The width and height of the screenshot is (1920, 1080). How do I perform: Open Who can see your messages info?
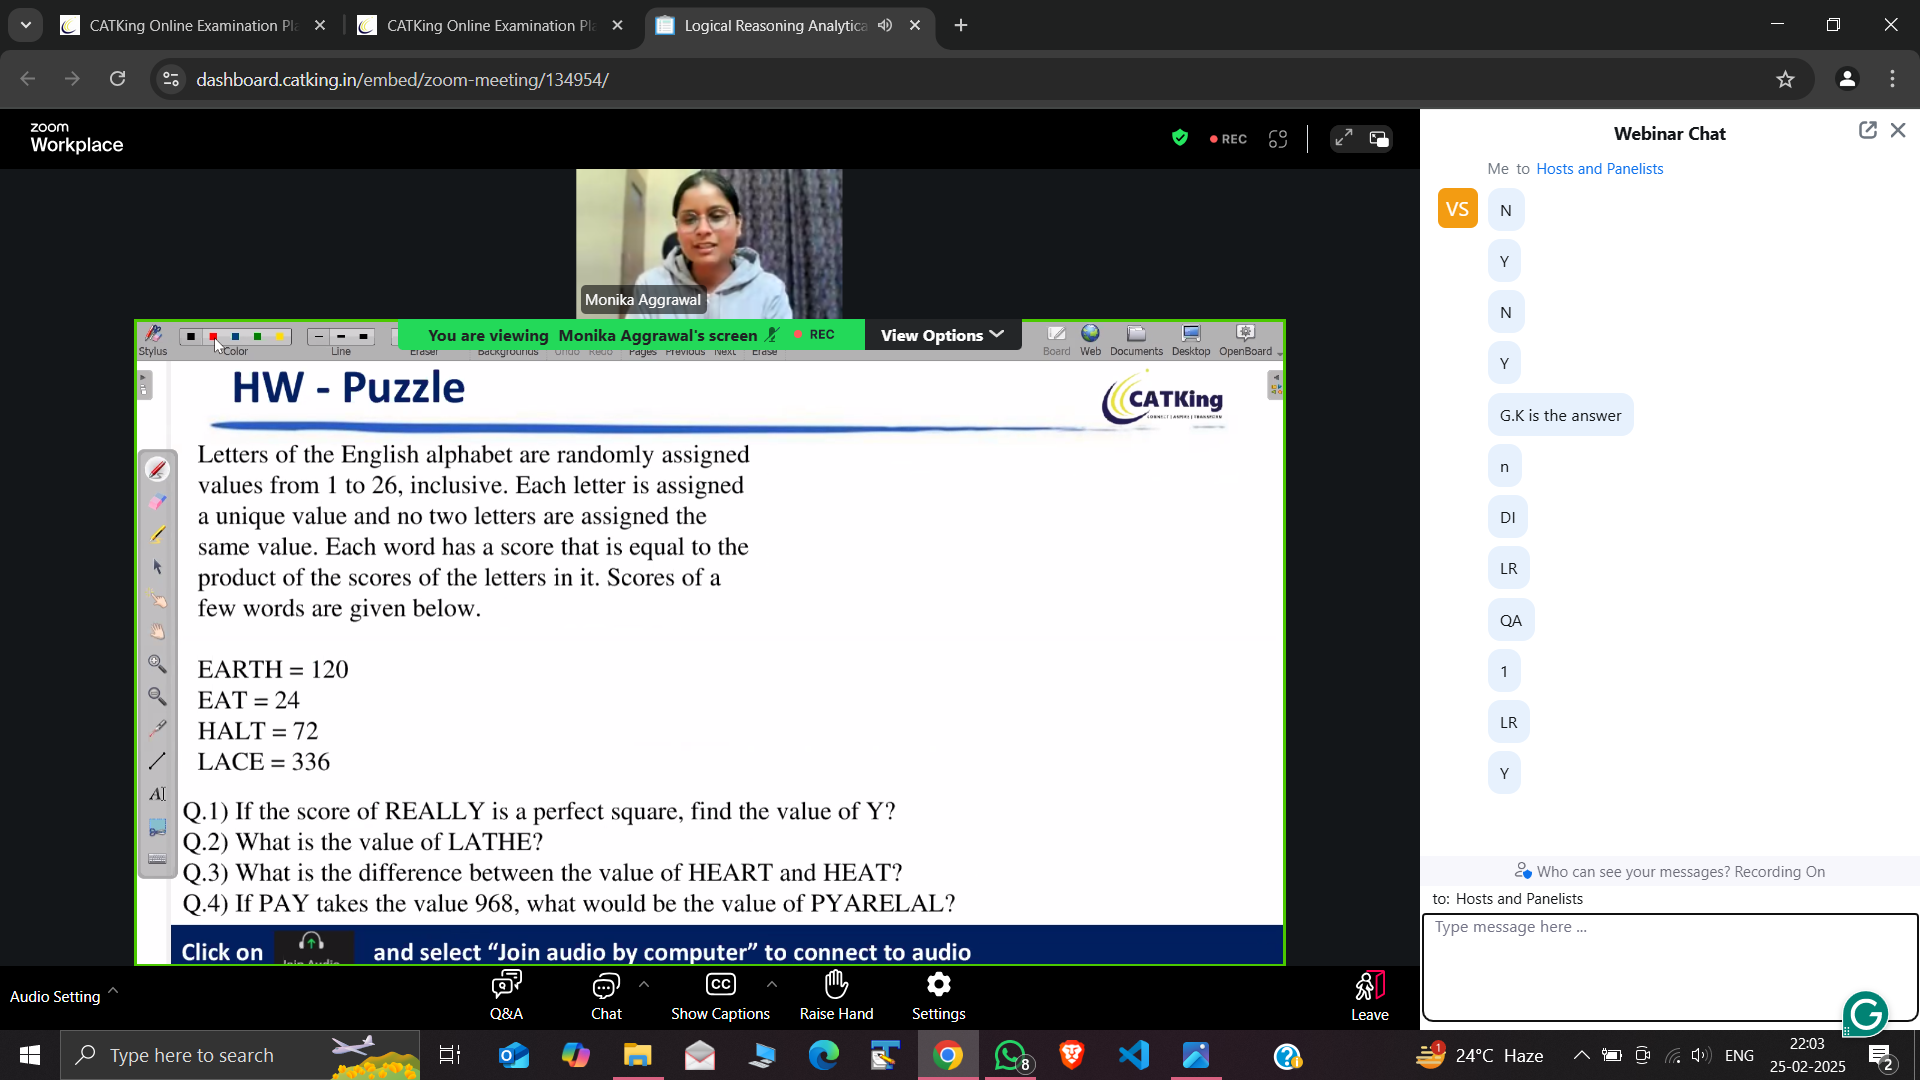click(x=1670, y=871)
